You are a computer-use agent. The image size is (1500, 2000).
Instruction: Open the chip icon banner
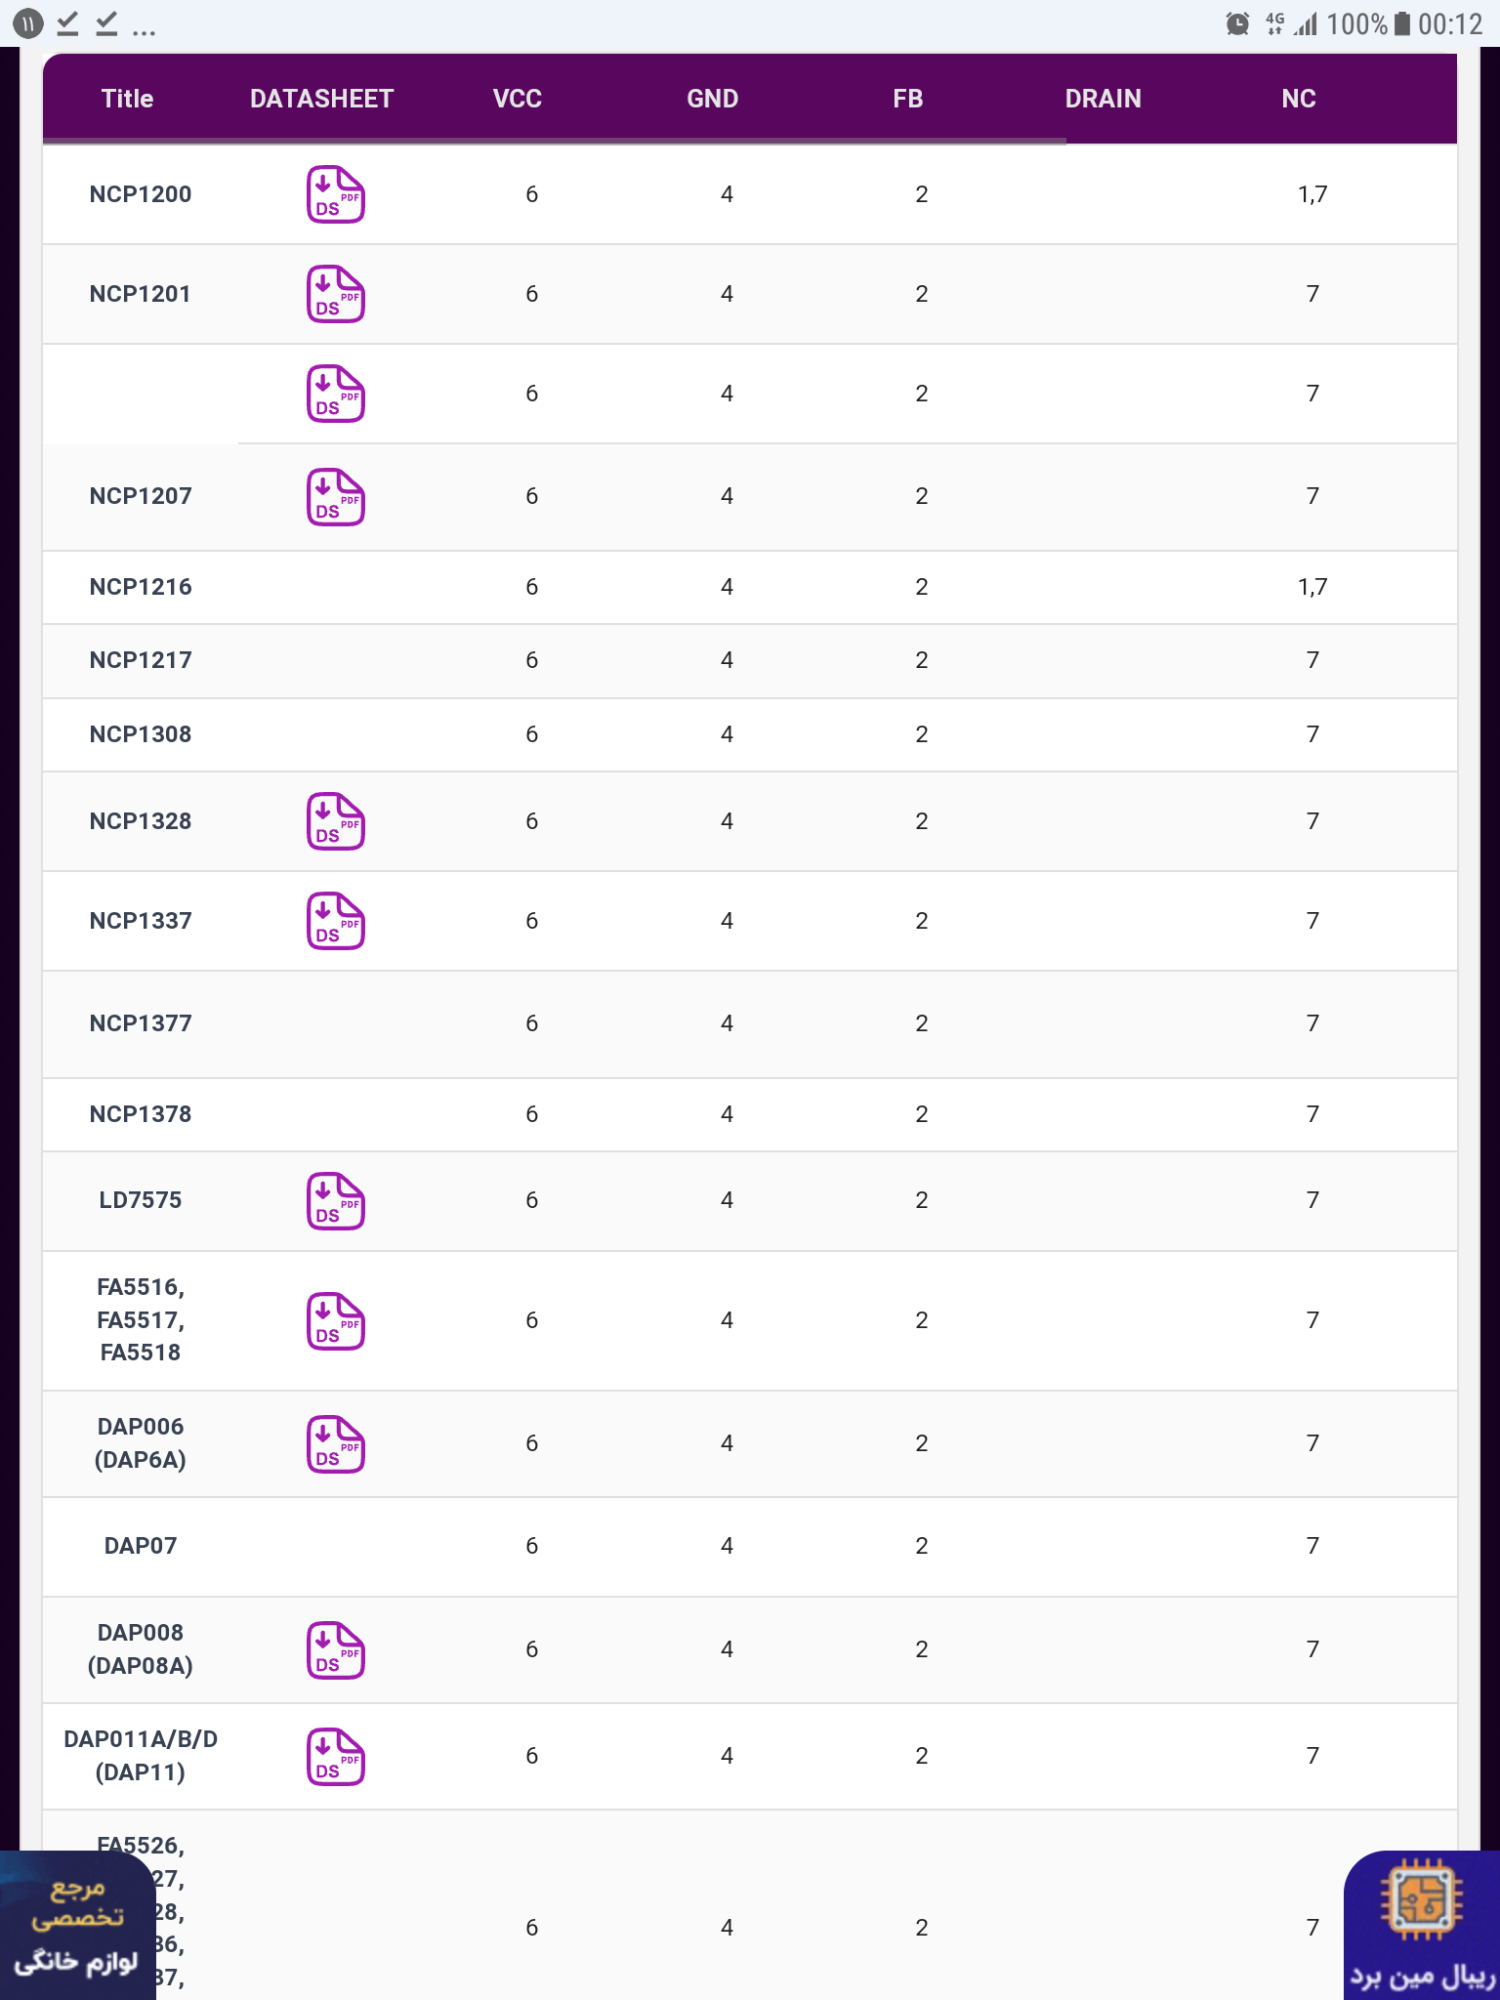(x=1421, y=1926)
